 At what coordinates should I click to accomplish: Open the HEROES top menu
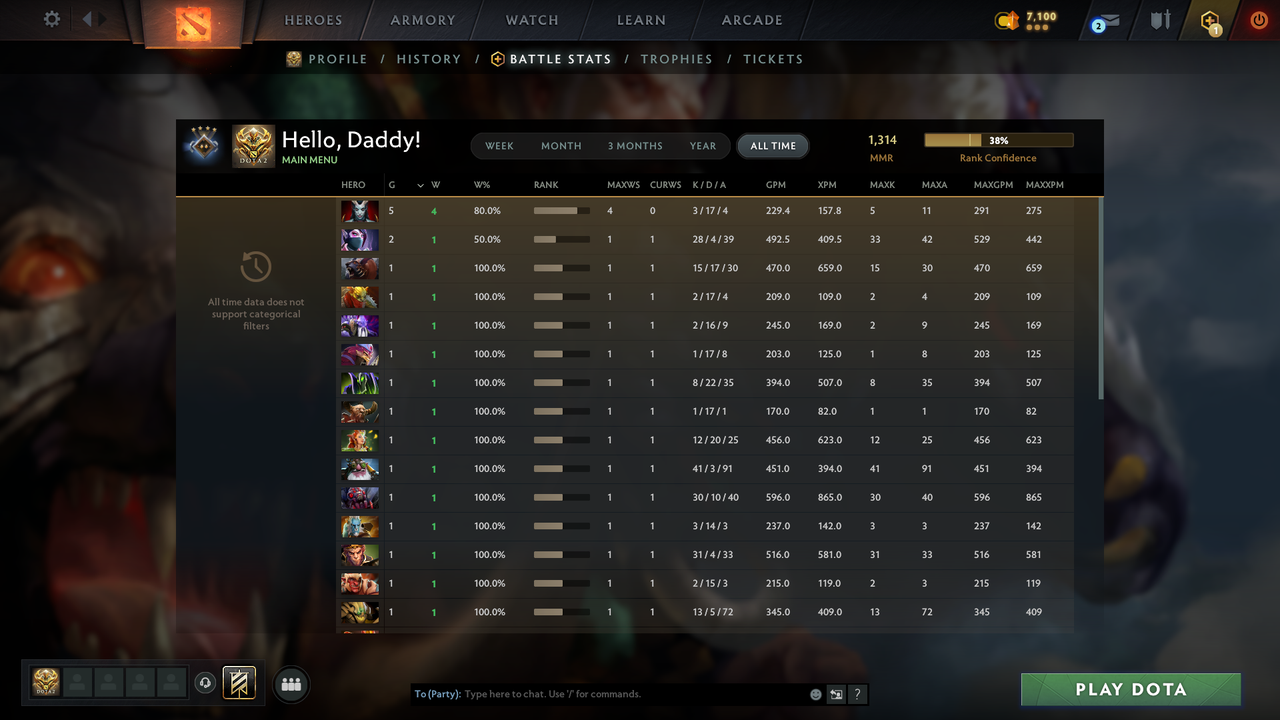[313, 20]
